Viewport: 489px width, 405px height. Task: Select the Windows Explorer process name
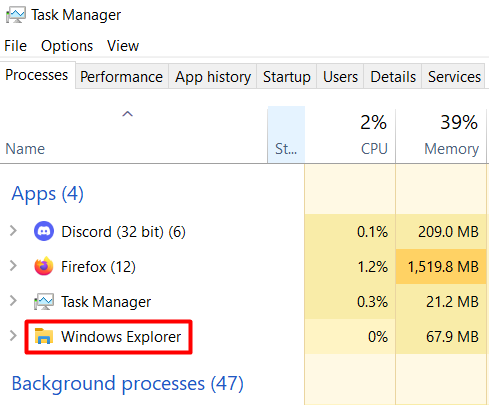tap(121, 337)
